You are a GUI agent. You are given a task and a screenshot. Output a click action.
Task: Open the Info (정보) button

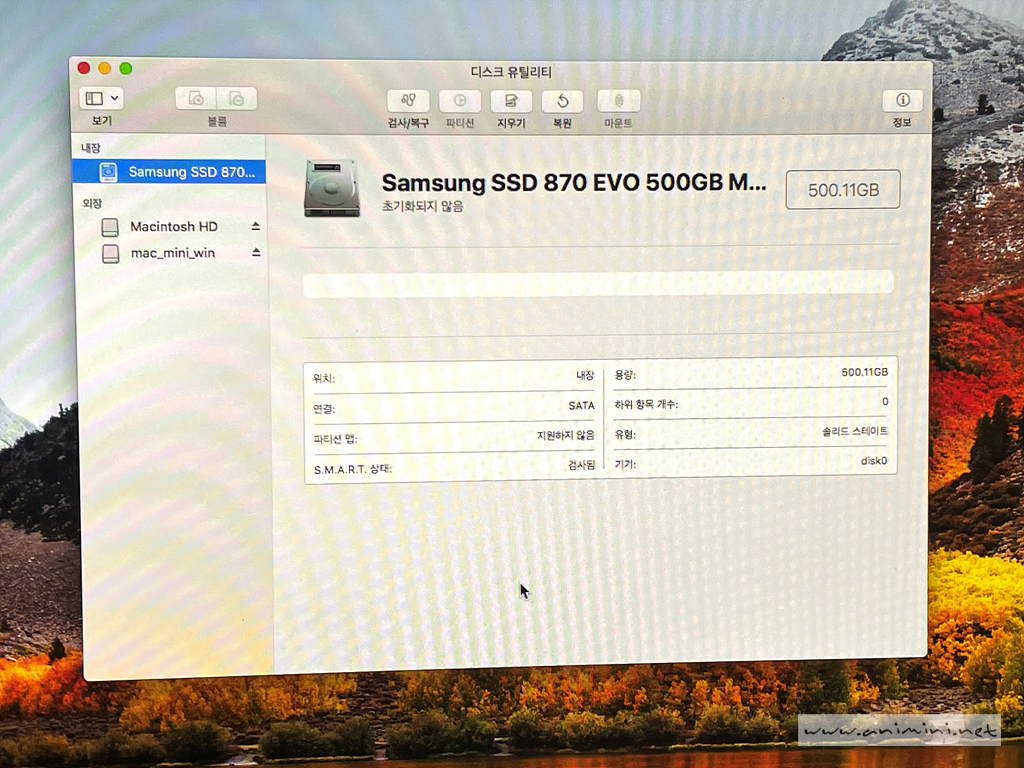[902, 100]
